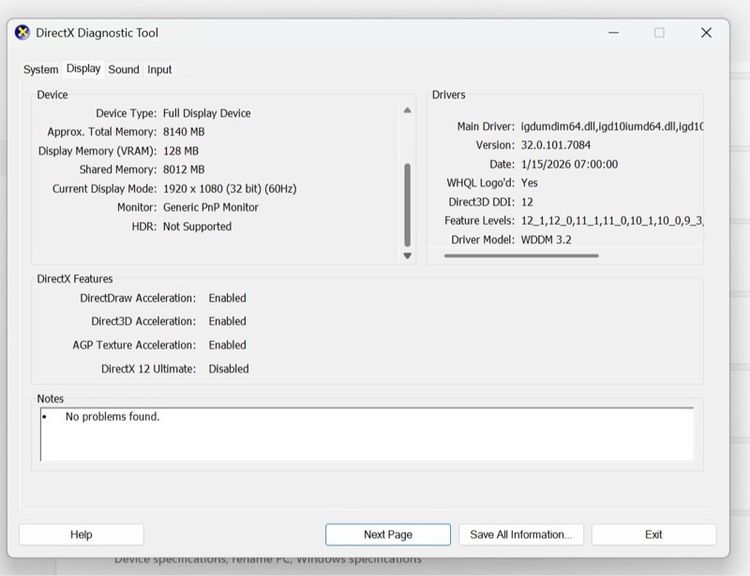
Task: Go to the Input tab
Action: click(x=159, y=70)
